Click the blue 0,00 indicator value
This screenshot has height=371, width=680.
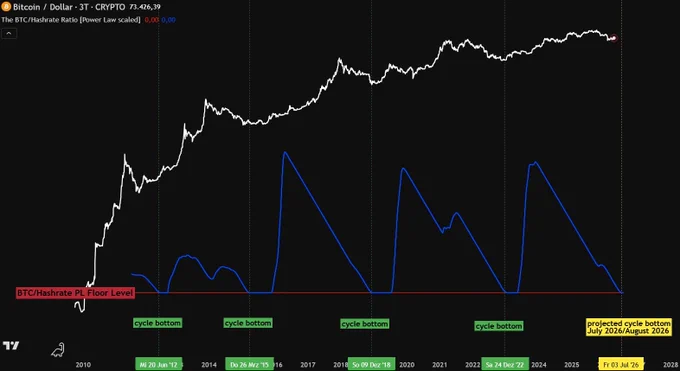[x=168, y=20]
